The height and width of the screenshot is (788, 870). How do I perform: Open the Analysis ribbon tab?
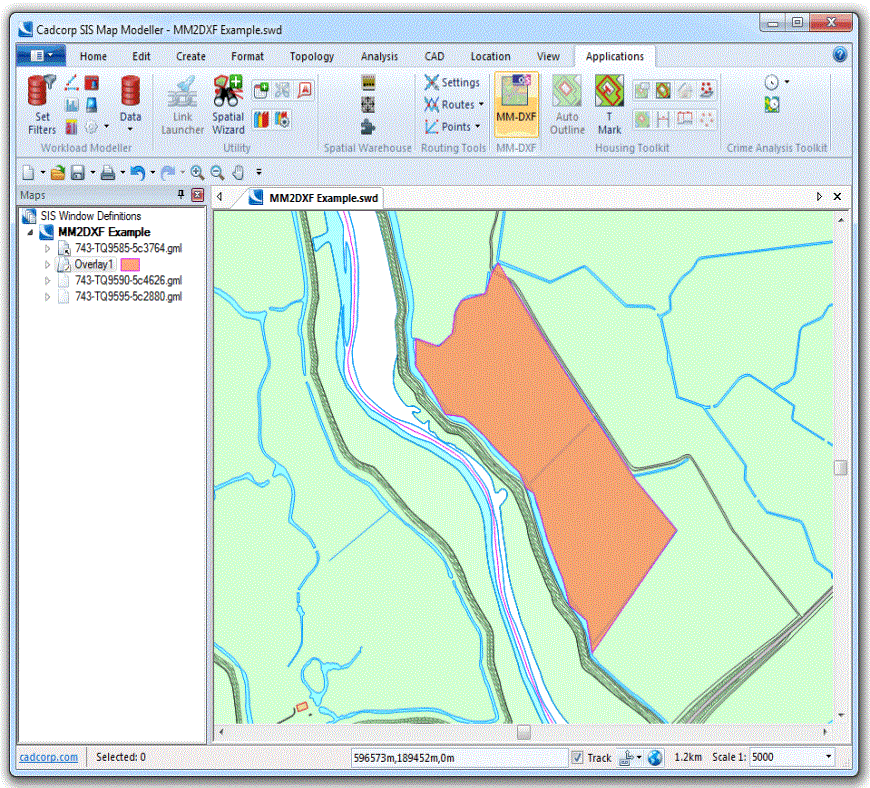pos(380,57)
